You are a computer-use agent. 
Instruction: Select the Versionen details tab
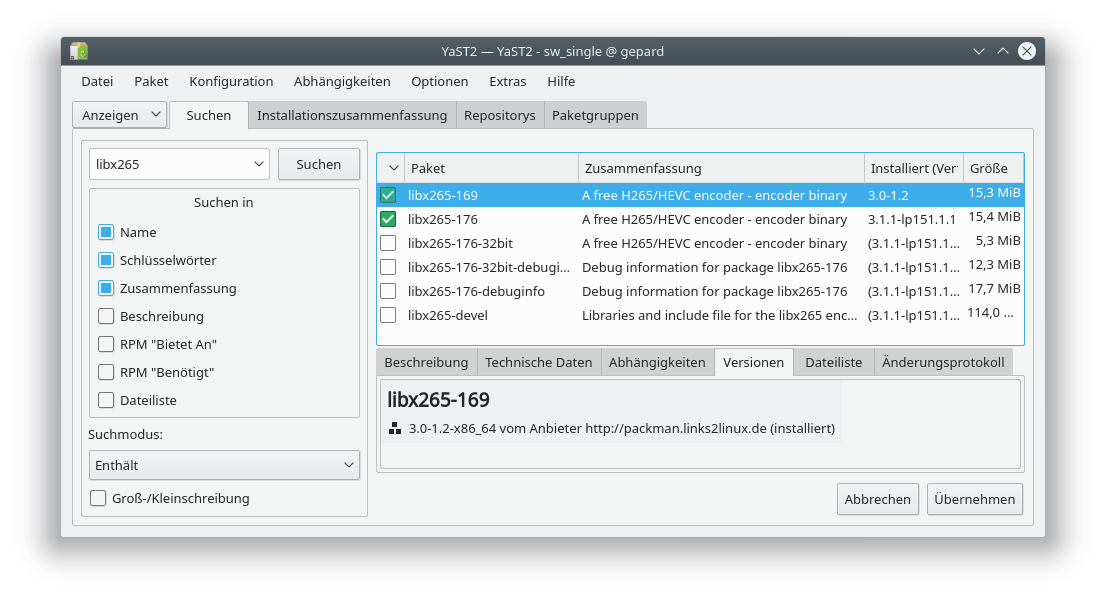[753, 362]
